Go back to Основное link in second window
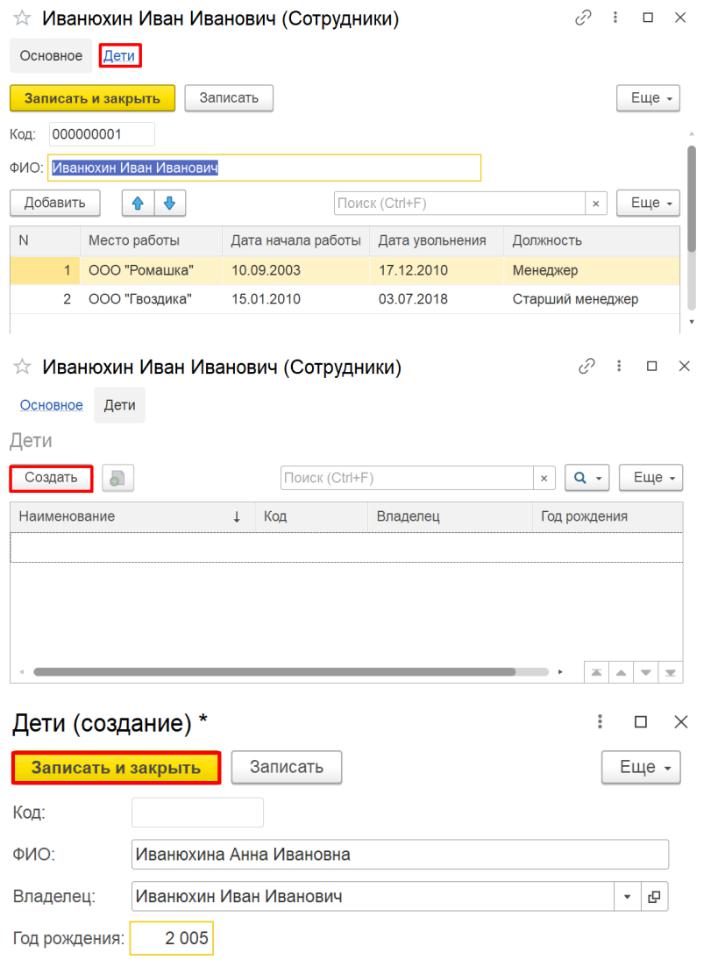The width and height of the screenshot is (701, 964). coord(51,405)
